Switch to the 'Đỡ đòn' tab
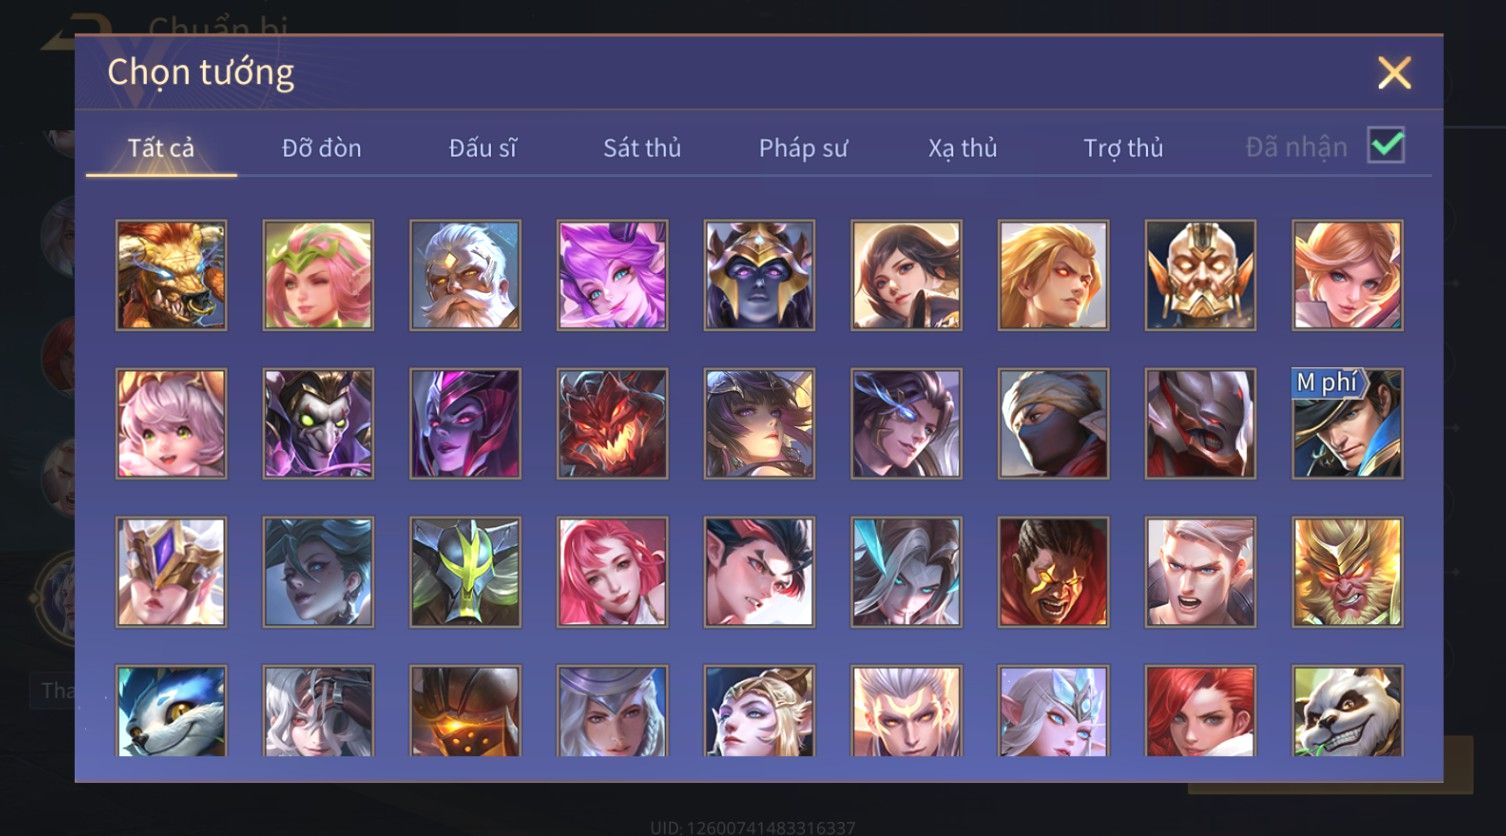The height and width of the screenshot is (836, 1506). [321, 148]
